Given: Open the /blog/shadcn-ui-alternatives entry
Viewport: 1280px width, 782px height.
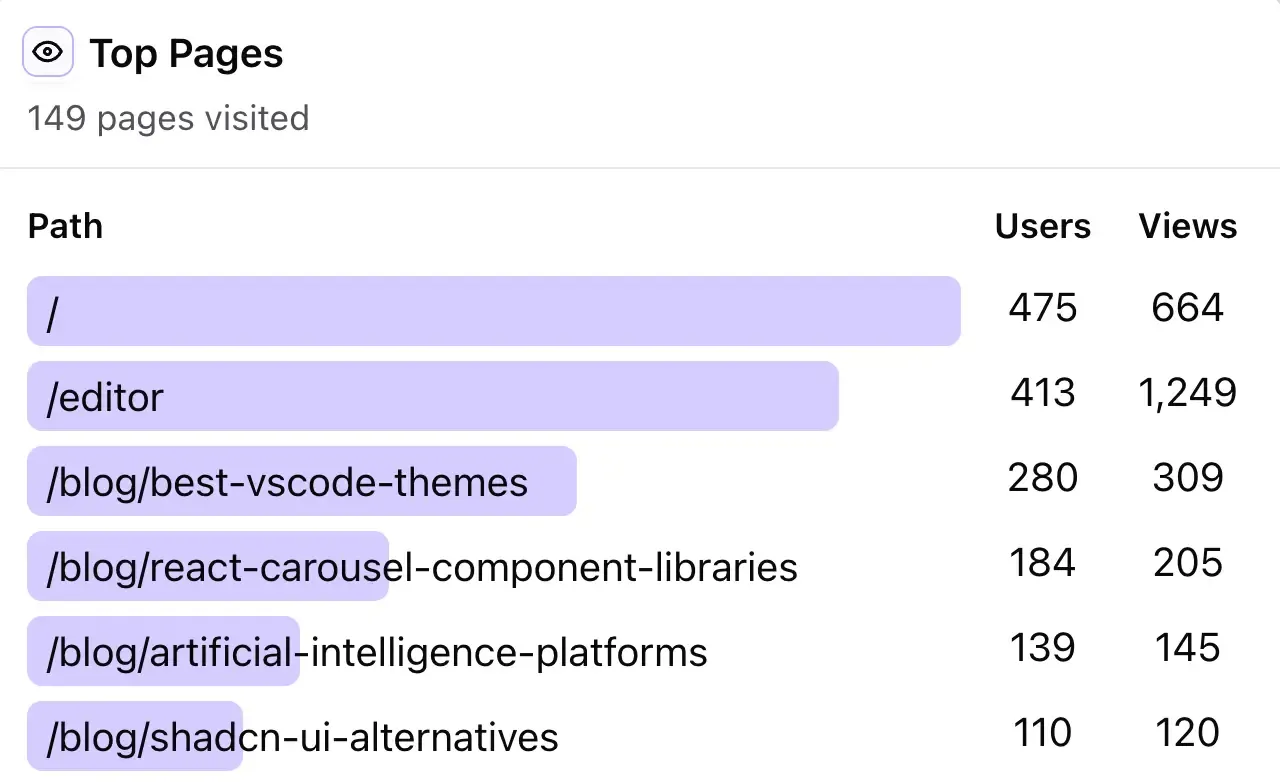Looking at the screenshot, I should coord(300,737).
